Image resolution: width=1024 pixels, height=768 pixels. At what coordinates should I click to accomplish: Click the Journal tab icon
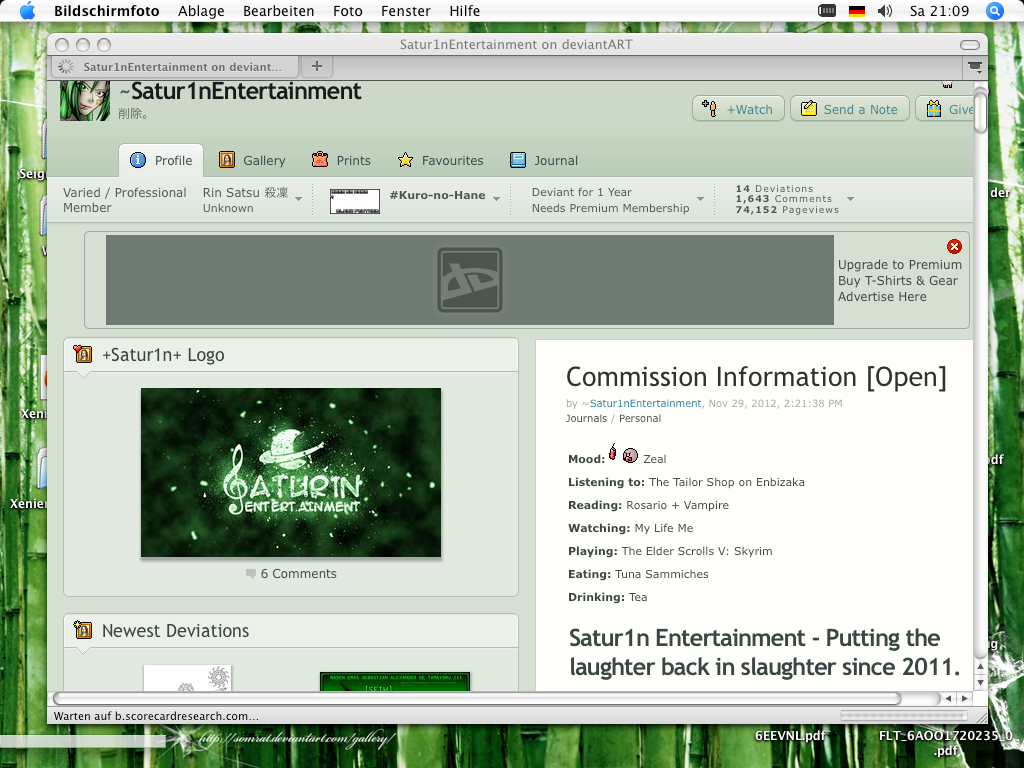(518, 160)
